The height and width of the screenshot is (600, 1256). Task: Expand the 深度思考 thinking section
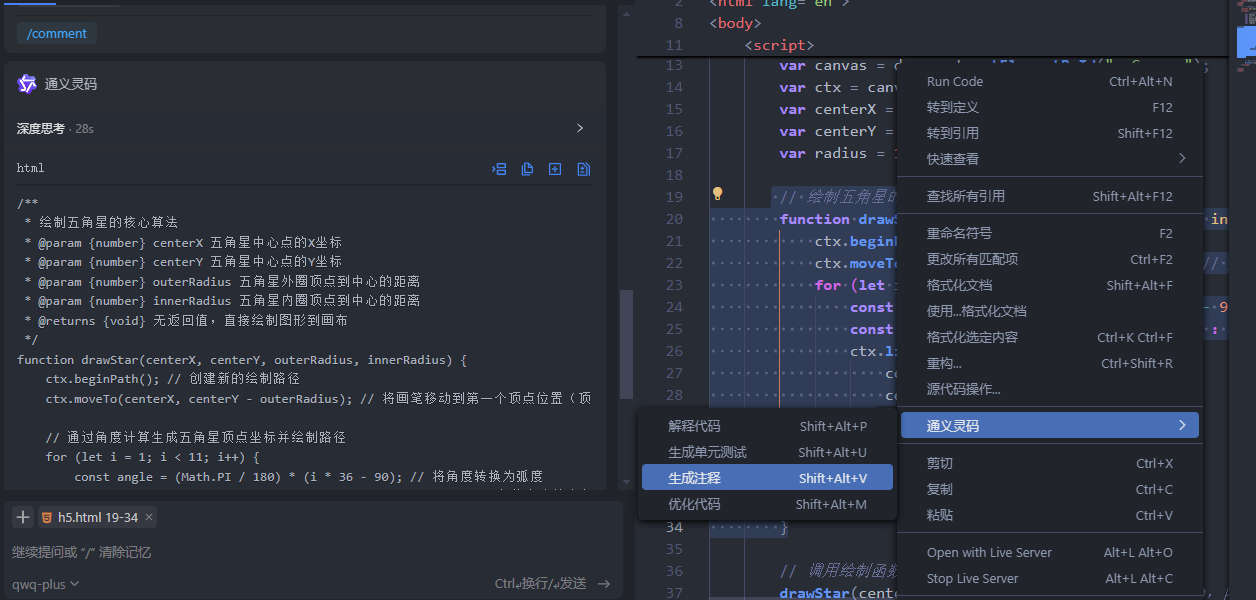point(580,128)
